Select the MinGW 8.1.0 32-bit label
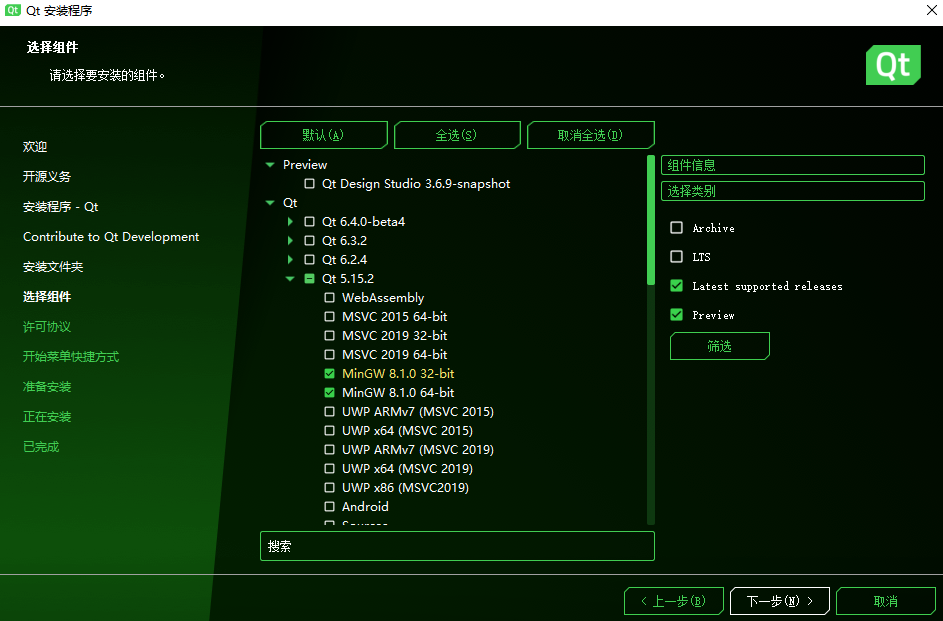The height and width of the screenshot is (621, 943). (398, 373)
